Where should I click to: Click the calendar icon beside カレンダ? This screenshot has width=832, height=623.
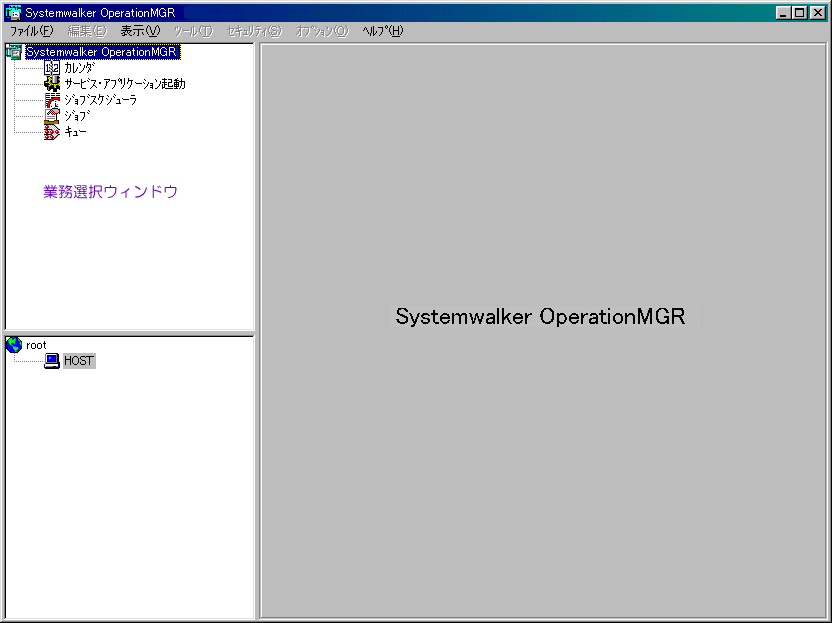coord(52,68)
